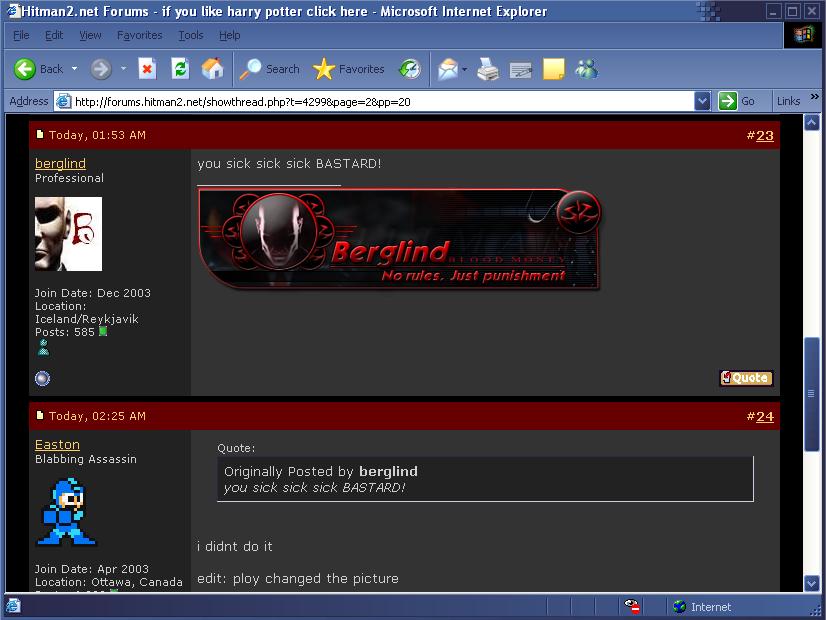Click the Links toolbar label
This screenshot has width=826, height=620.
[x=788, y=101]
